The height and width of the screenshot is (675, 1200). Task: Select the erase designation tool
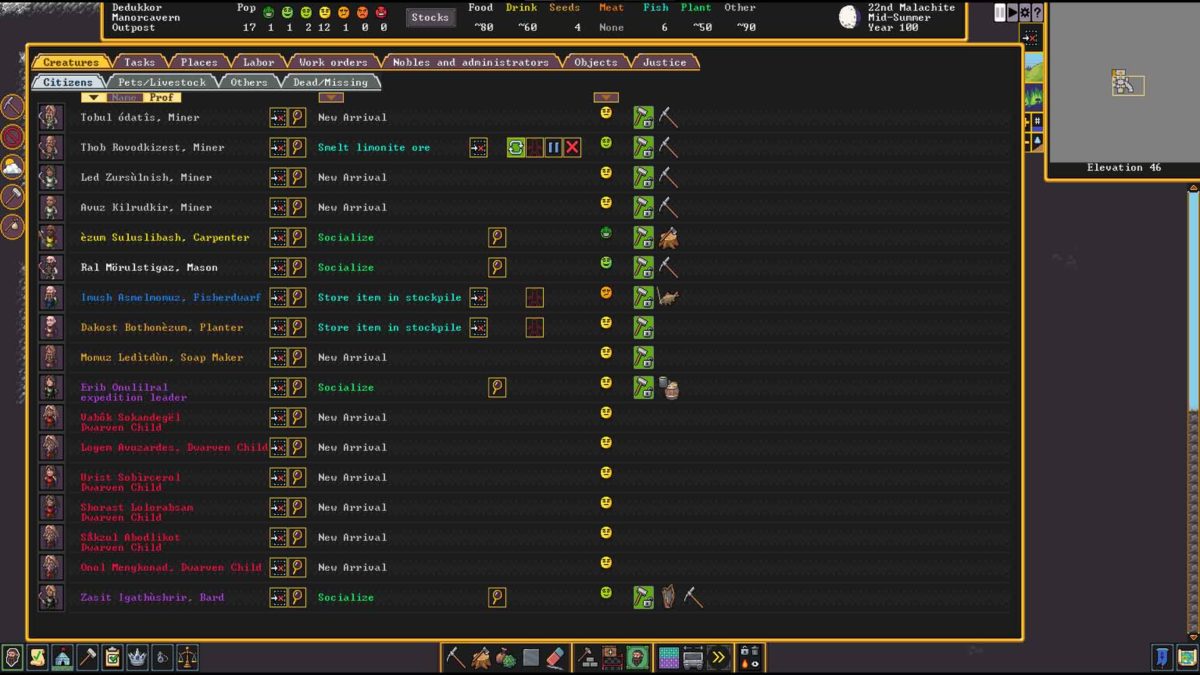557,657
